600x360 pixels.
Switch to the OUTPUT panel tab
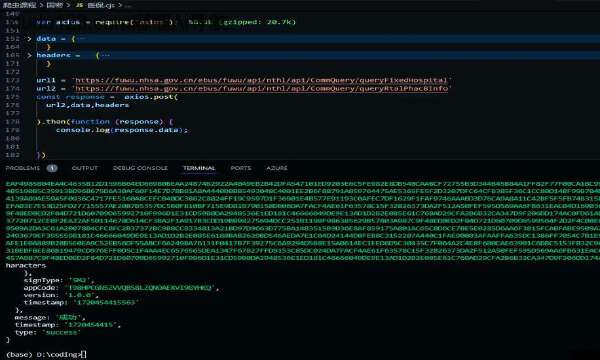(85, 168)
